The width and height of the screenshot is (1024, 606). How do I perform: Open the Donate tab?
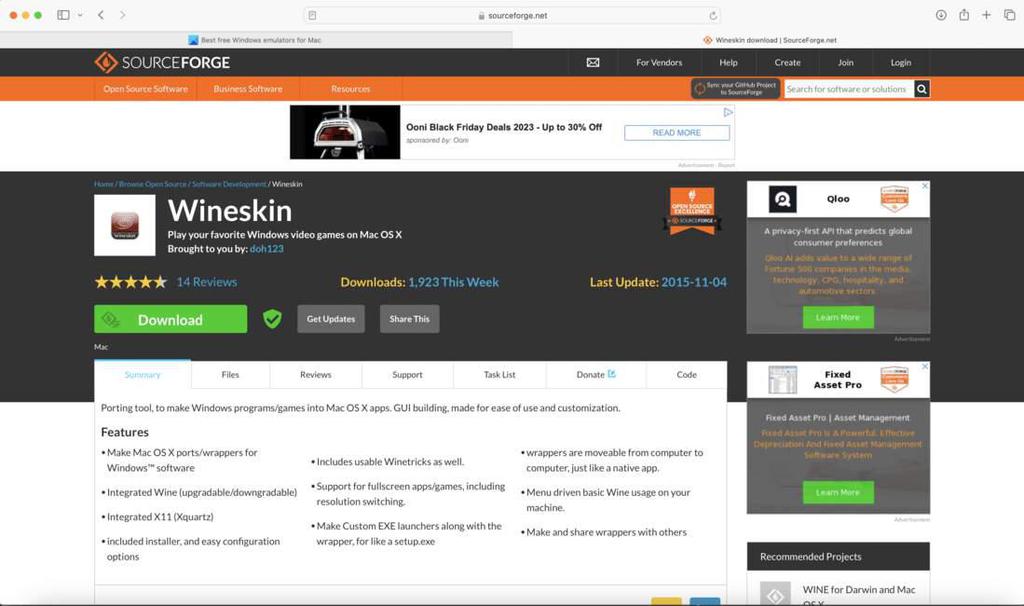pos(596,375)
